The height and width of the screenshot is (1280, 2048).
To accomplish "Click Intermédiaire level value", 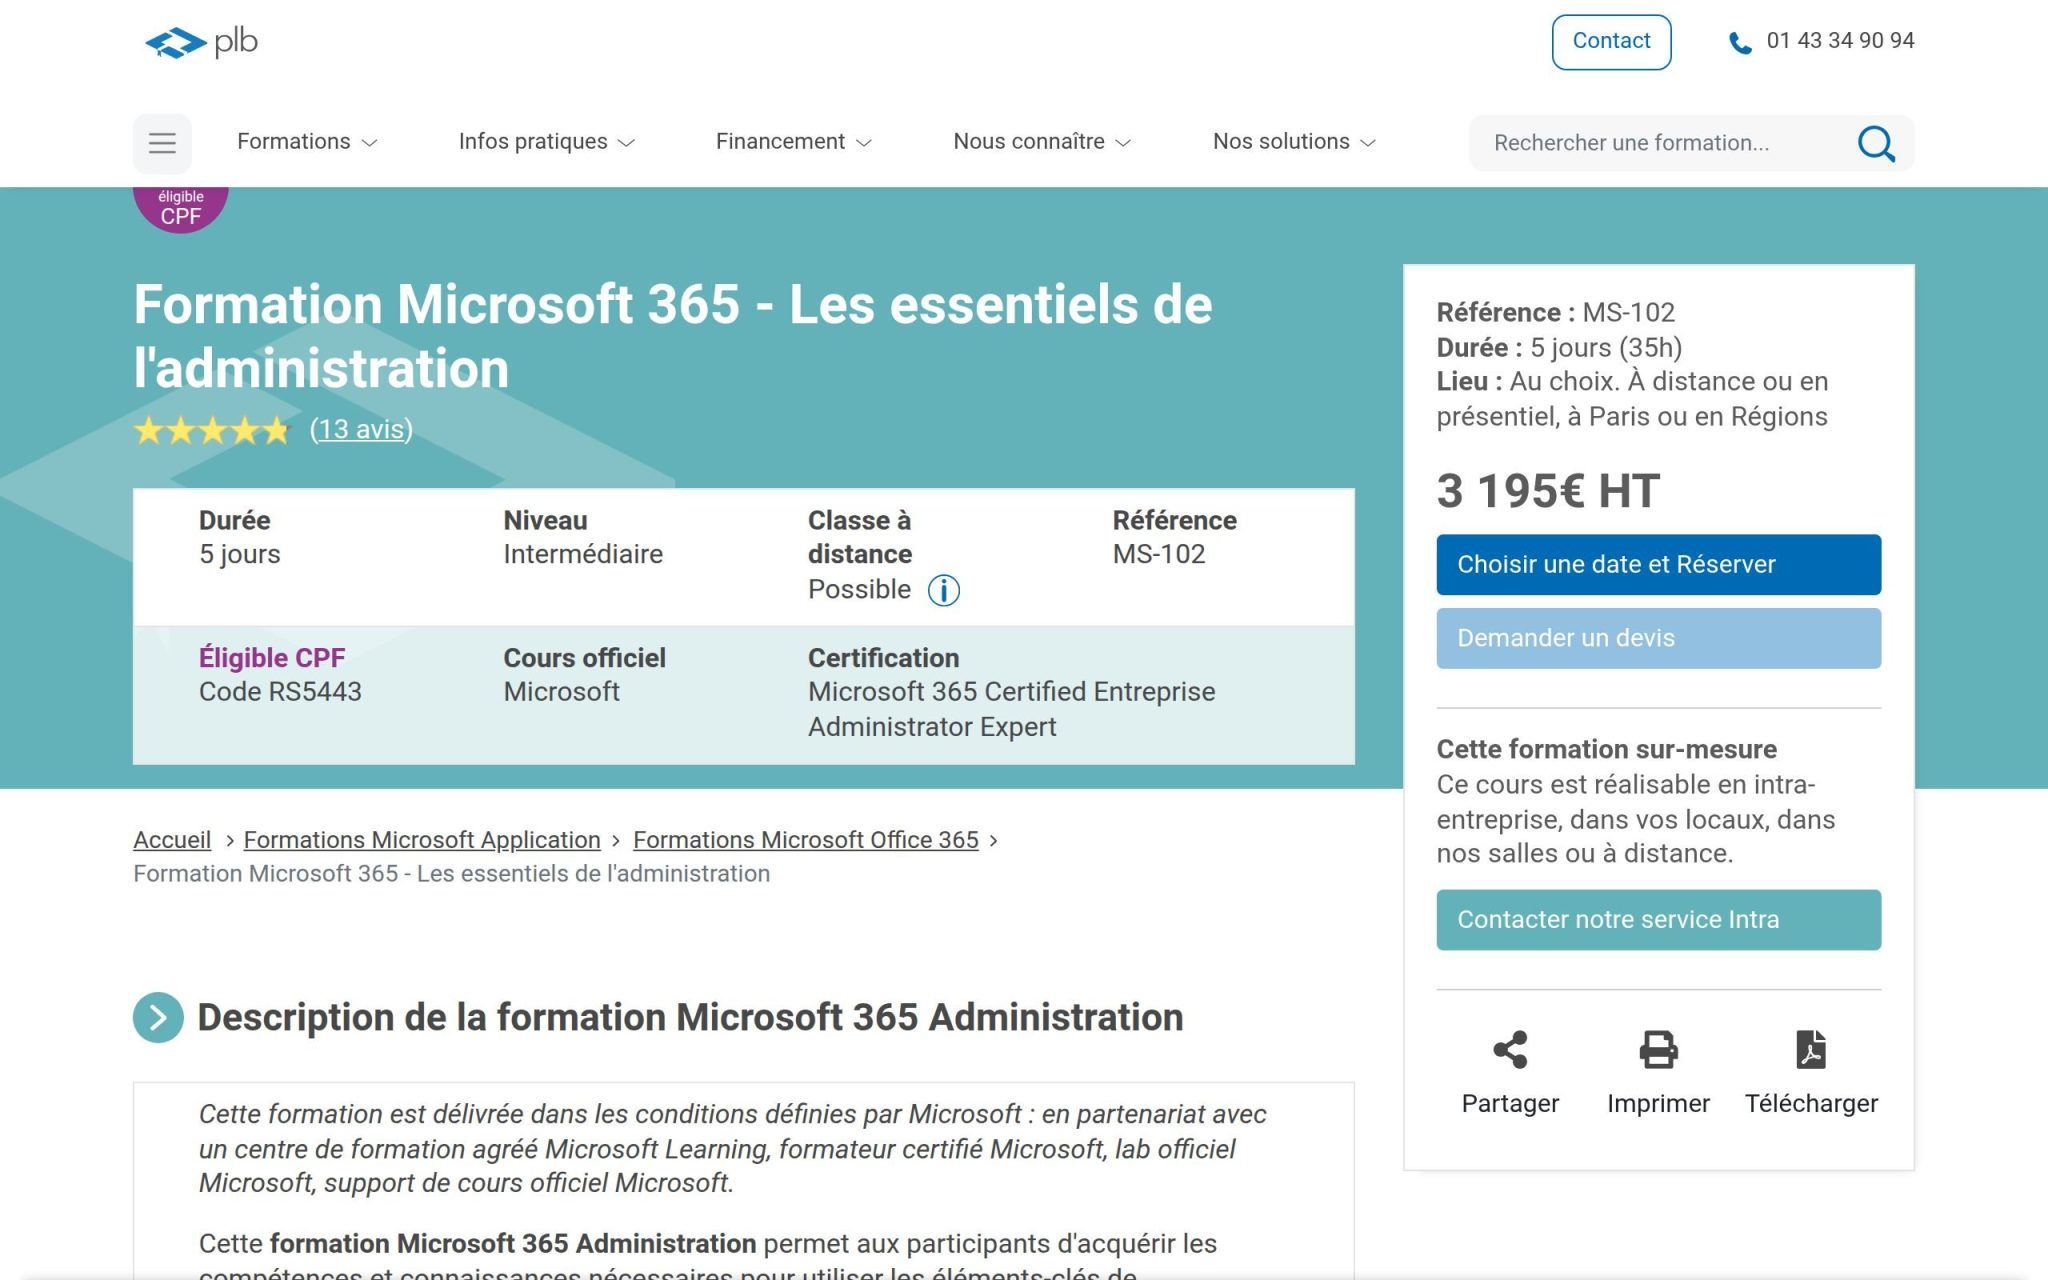I will pos(583,554).
